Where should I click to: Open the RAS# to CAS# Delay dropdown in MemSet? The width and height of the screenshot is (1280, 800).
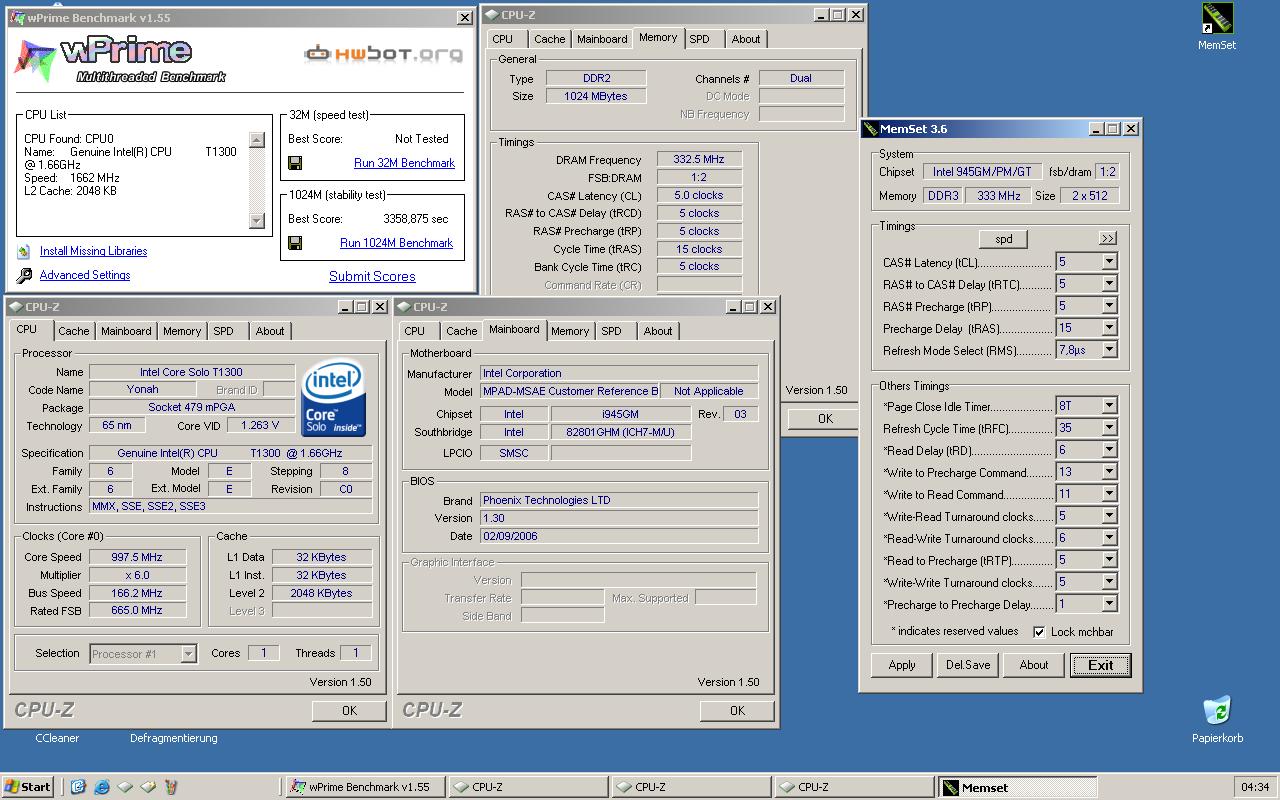pyautogui.click(x=1108, y=284)
